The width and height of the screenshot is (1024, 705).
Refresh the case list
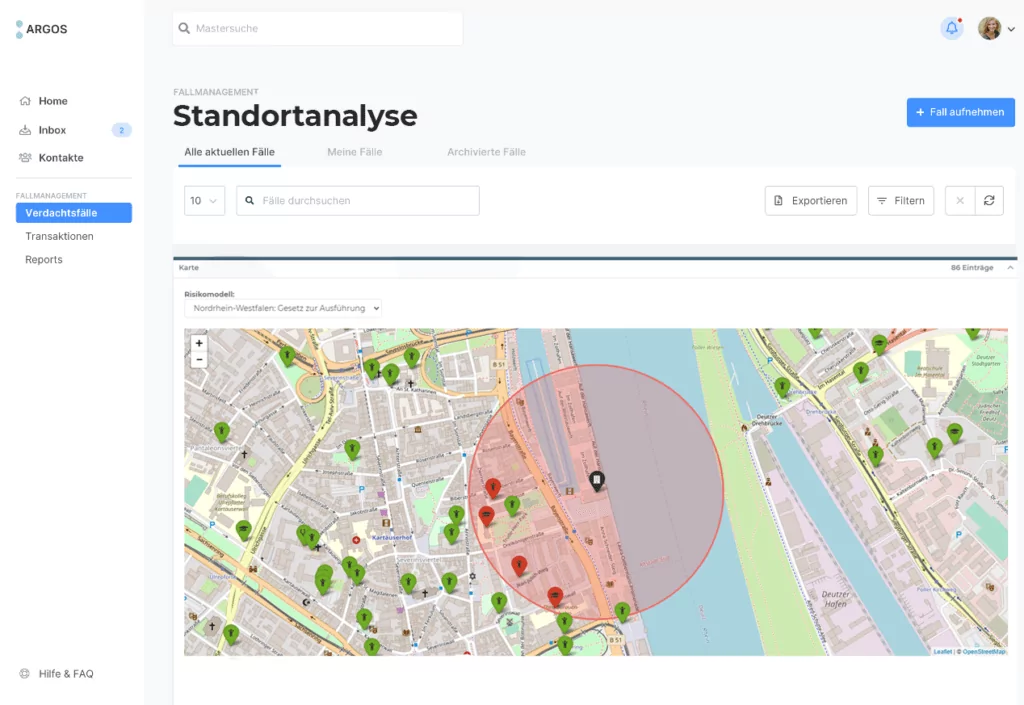click(989, 201)
